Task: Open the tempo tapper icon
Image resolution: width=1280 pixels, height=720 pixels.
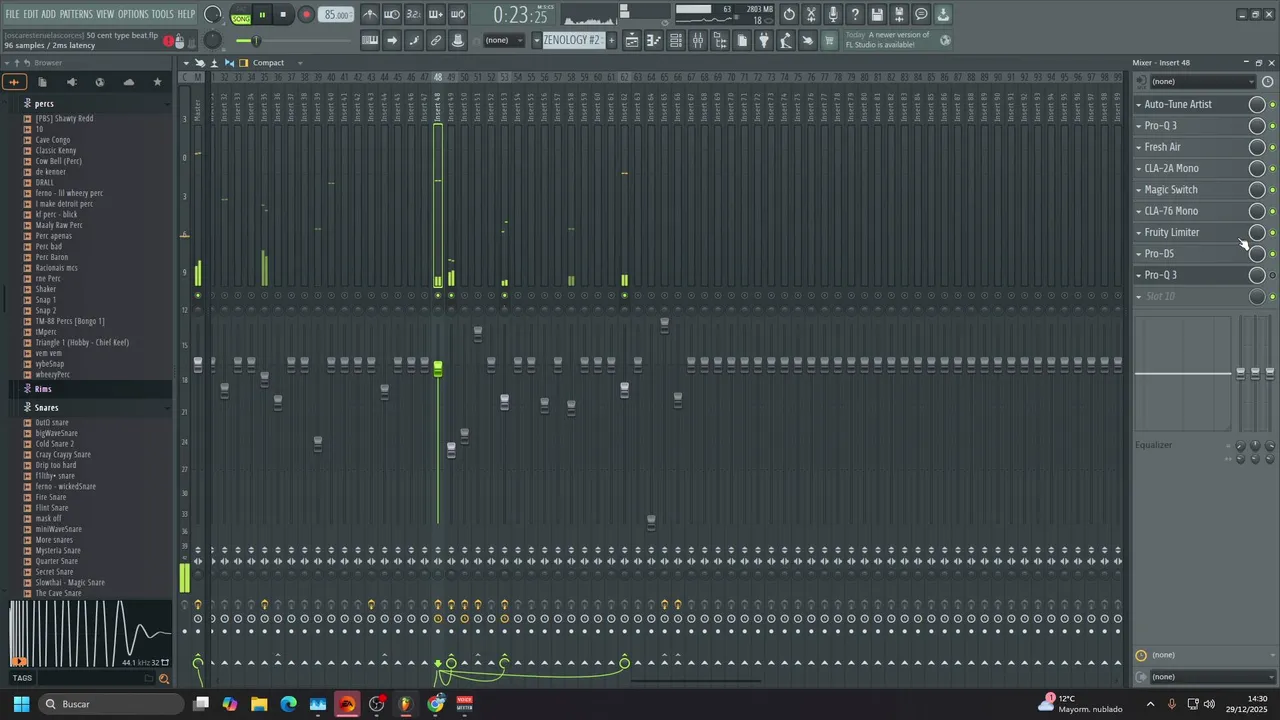Action: [786, 40]
